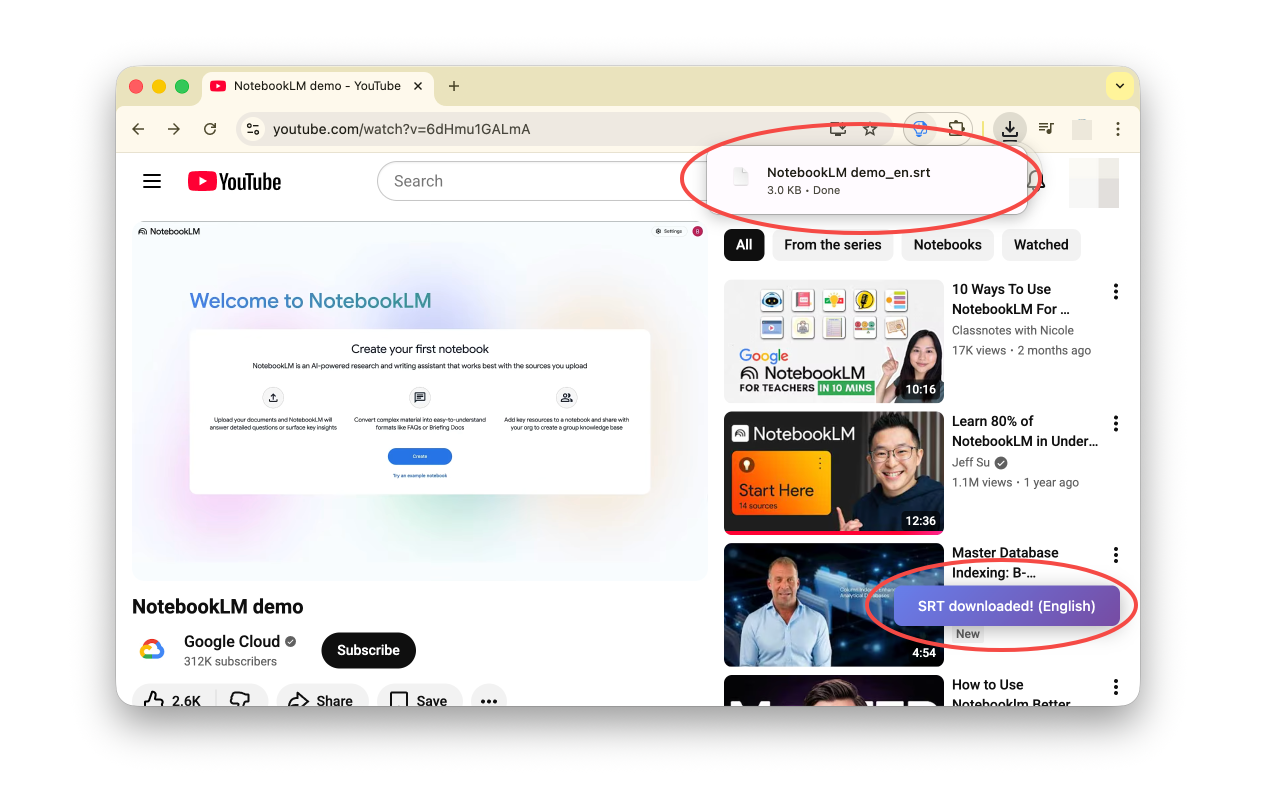Open Chrome's three-dot browser menu

[x=1118, y=129]
